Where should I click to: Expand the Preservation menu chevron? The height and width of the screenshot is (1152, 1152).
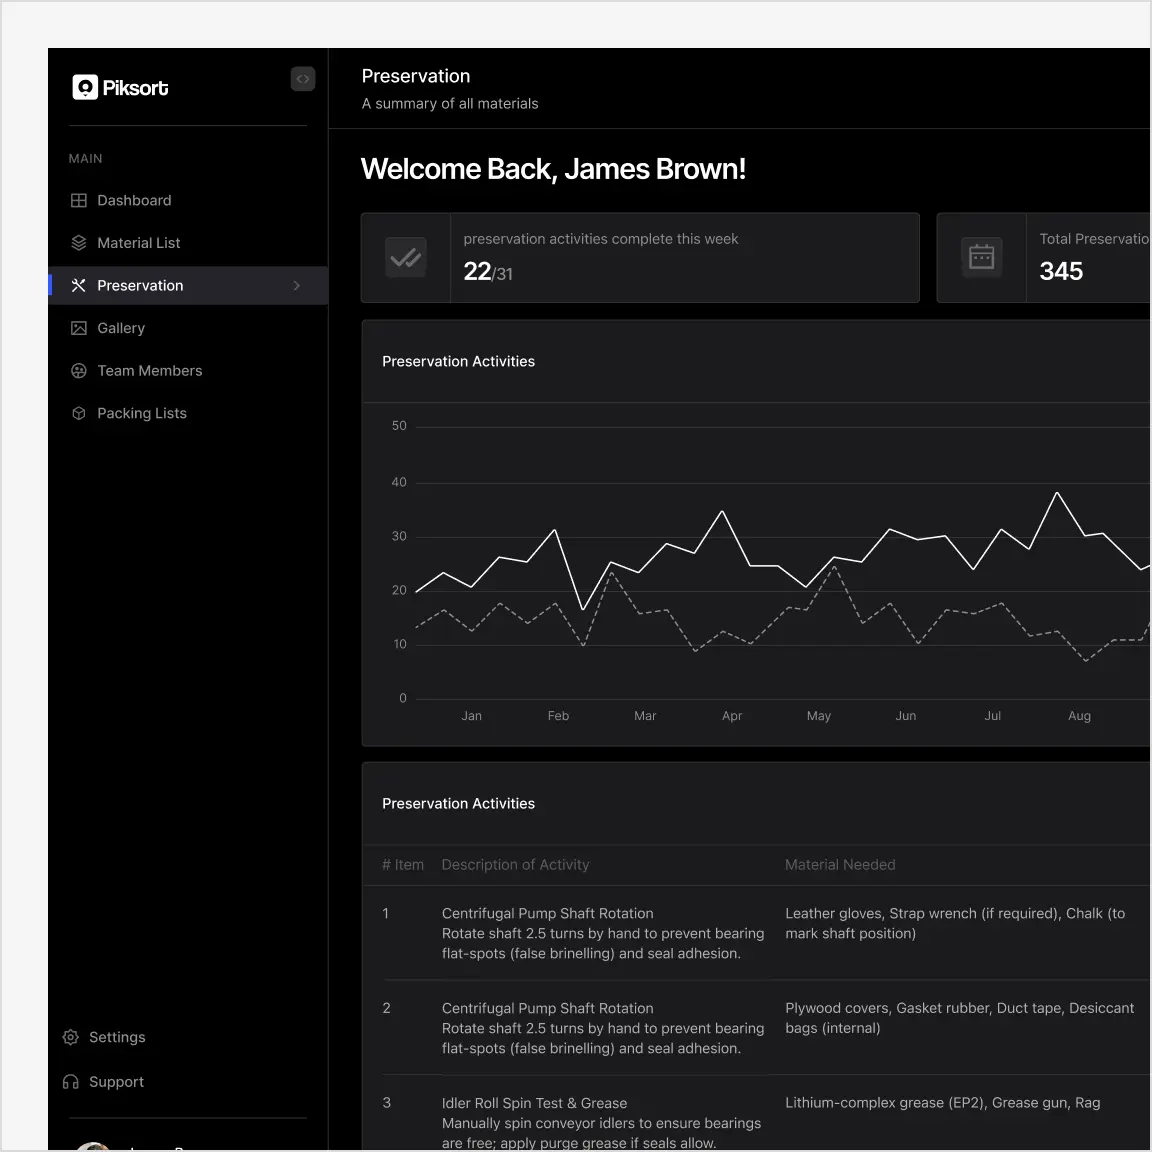296,285
